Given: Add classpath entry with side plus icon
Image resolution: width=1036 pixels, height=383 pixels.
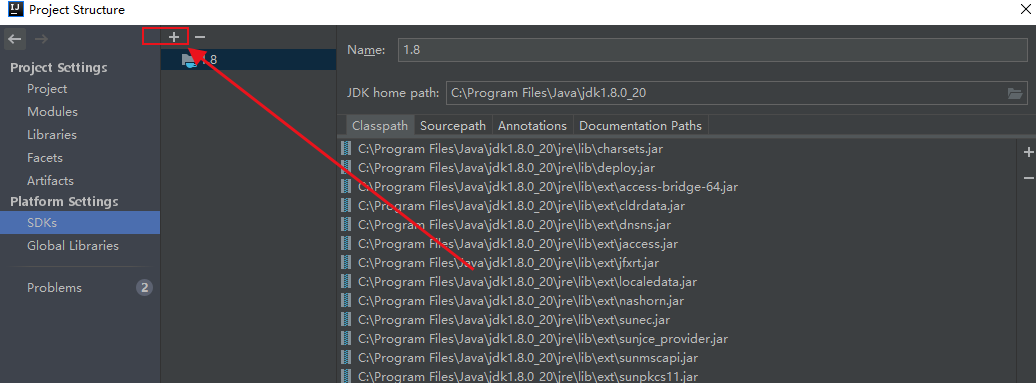Looking at the screenshot, I should [x=1028, y=153].
